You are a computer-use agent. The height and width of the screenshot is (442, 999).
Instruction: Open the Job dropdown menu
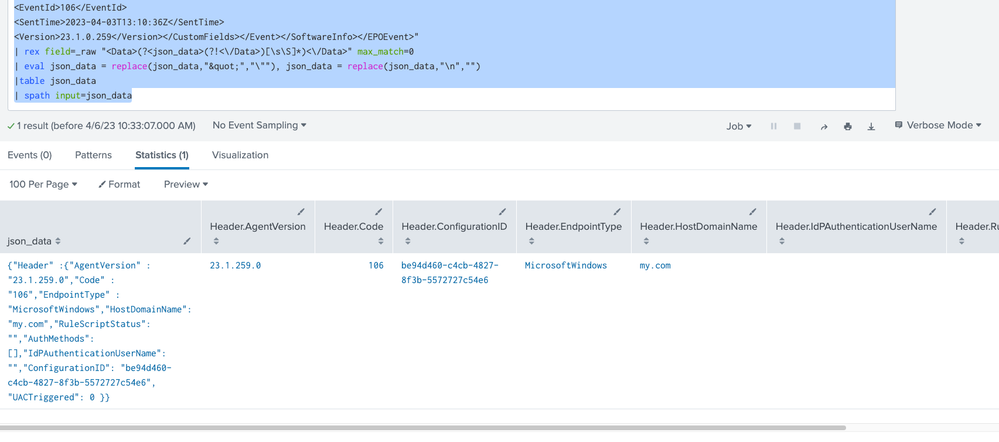739,126
